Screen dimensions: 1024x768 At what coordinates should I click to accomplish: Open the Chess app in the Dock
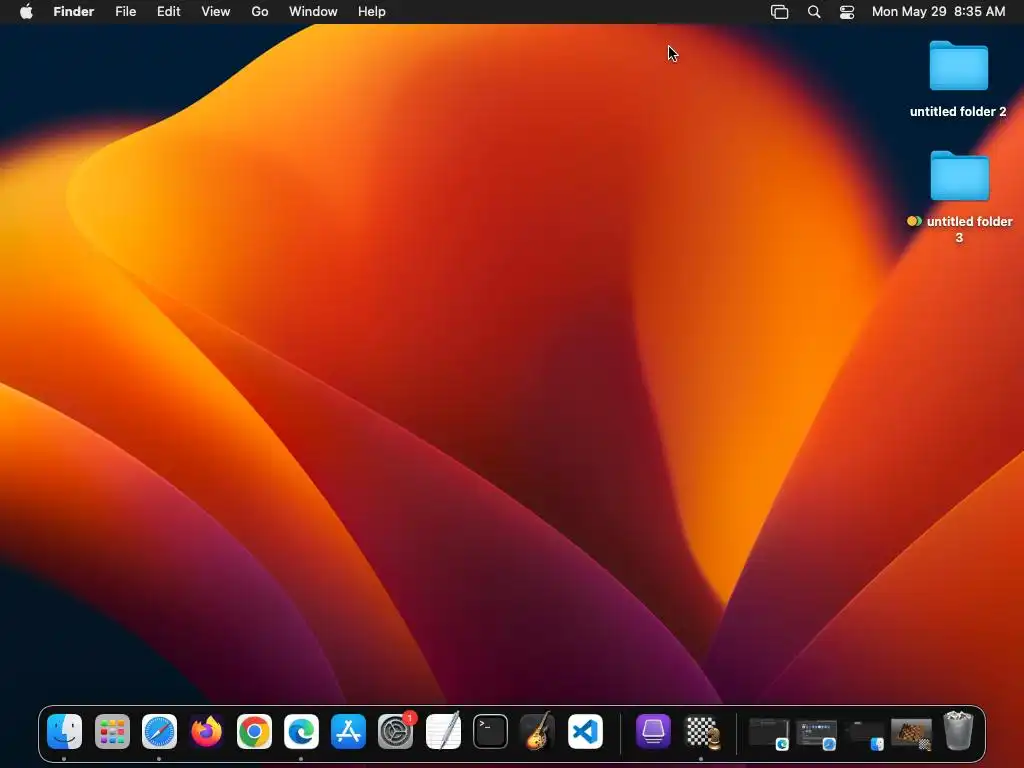(x=701, y=731)
